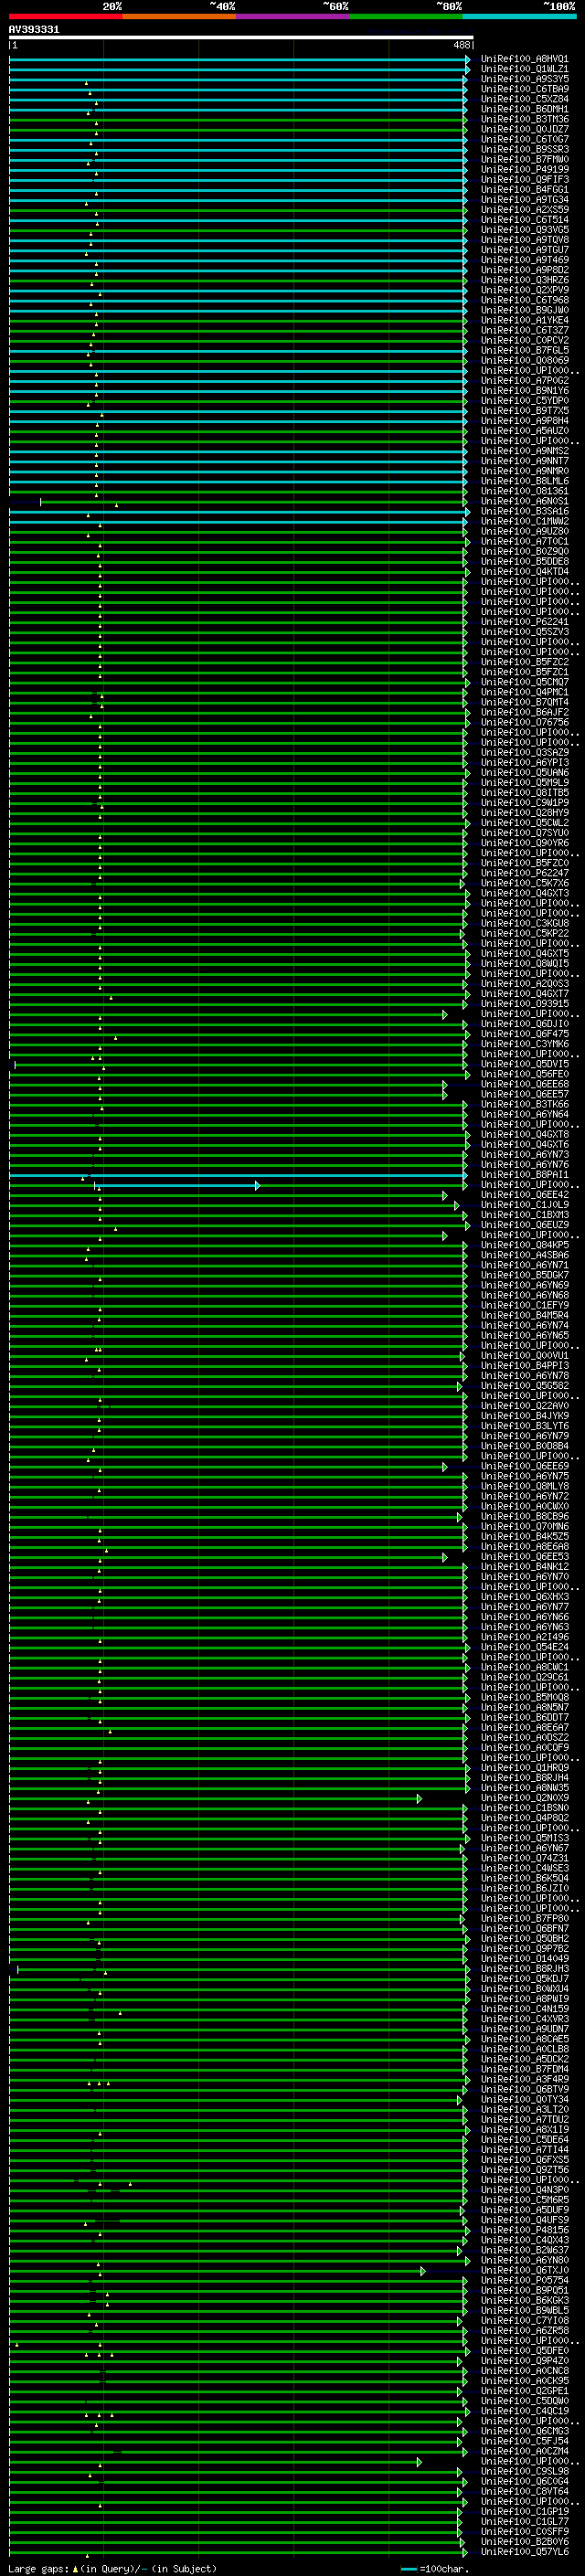Open hit label UniRef100_A5AUZ0
This screenshot has width=585, height=2576.
pos(525,431)
